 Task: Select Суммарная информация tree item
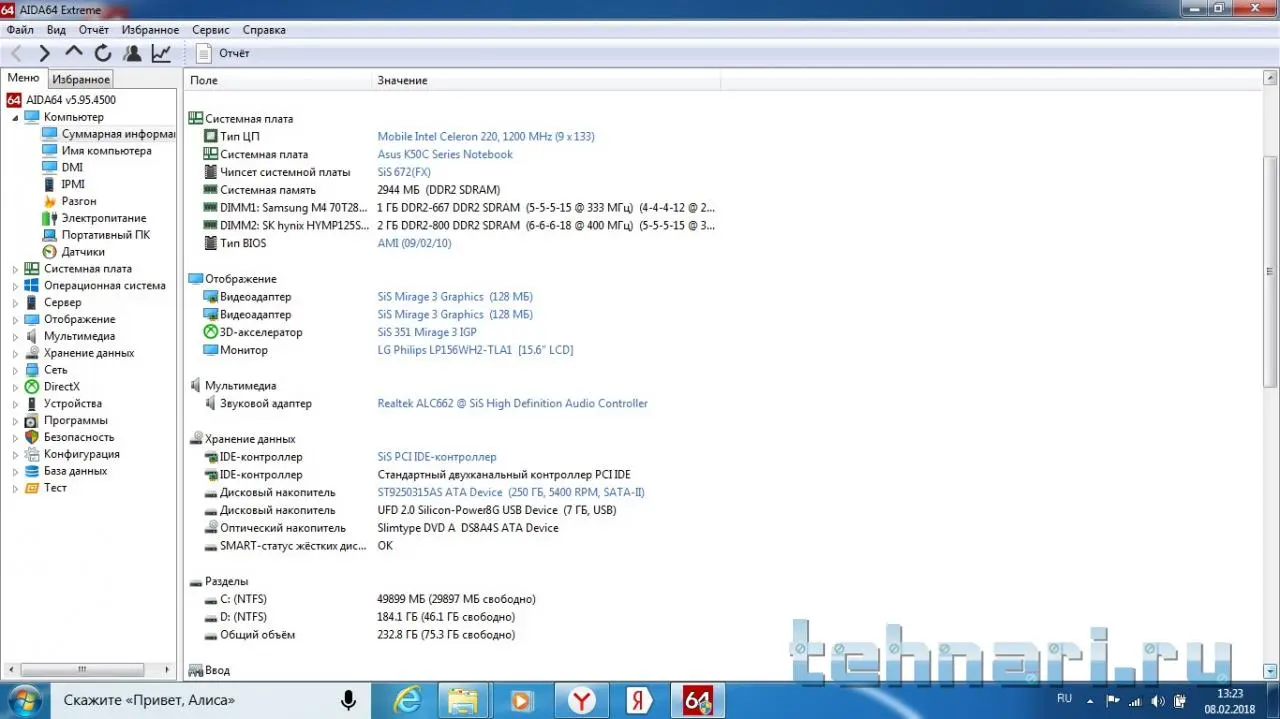(x=118, y=134)
